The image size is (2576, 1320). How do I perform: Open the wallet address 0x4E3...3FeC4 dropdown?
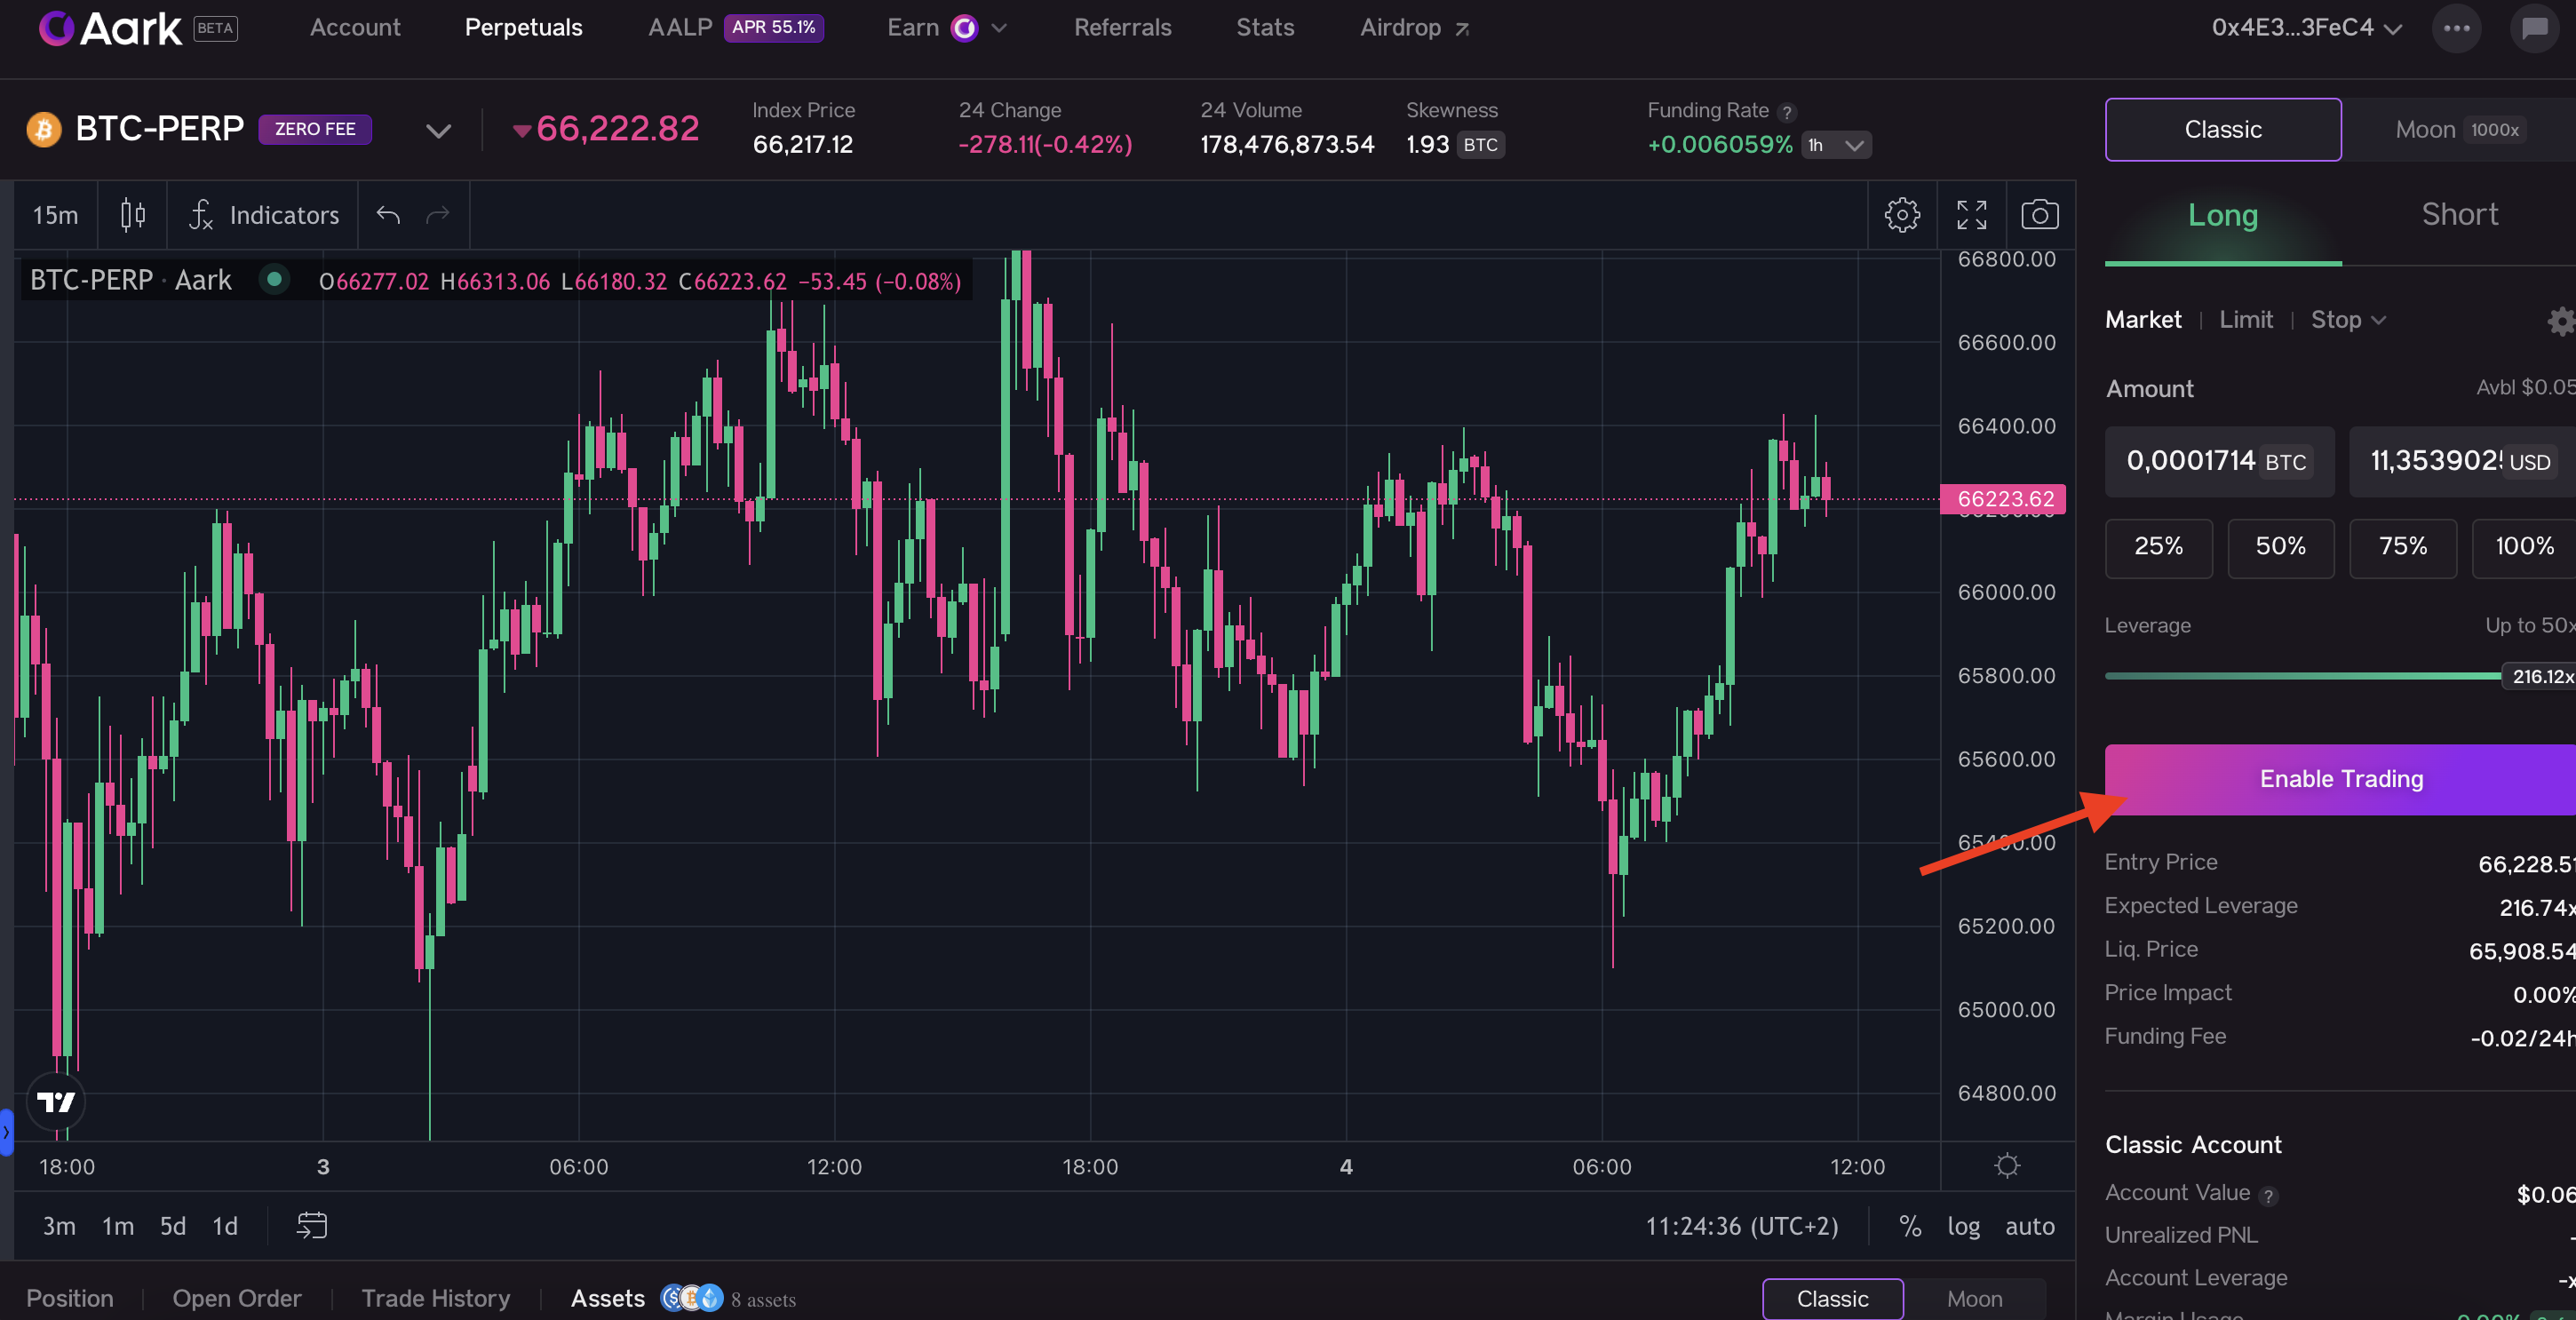click(2306, 28)
